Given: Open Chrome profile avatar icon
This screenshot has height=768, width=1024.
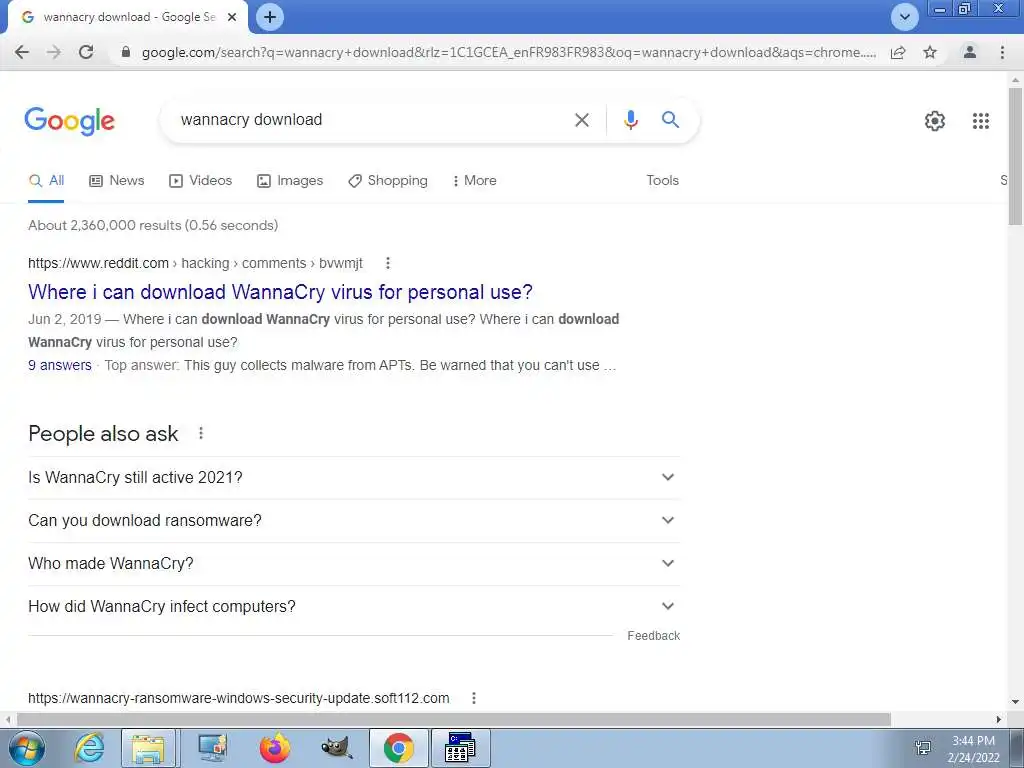Looking at the screenshot, I should (x=970, y=52).
